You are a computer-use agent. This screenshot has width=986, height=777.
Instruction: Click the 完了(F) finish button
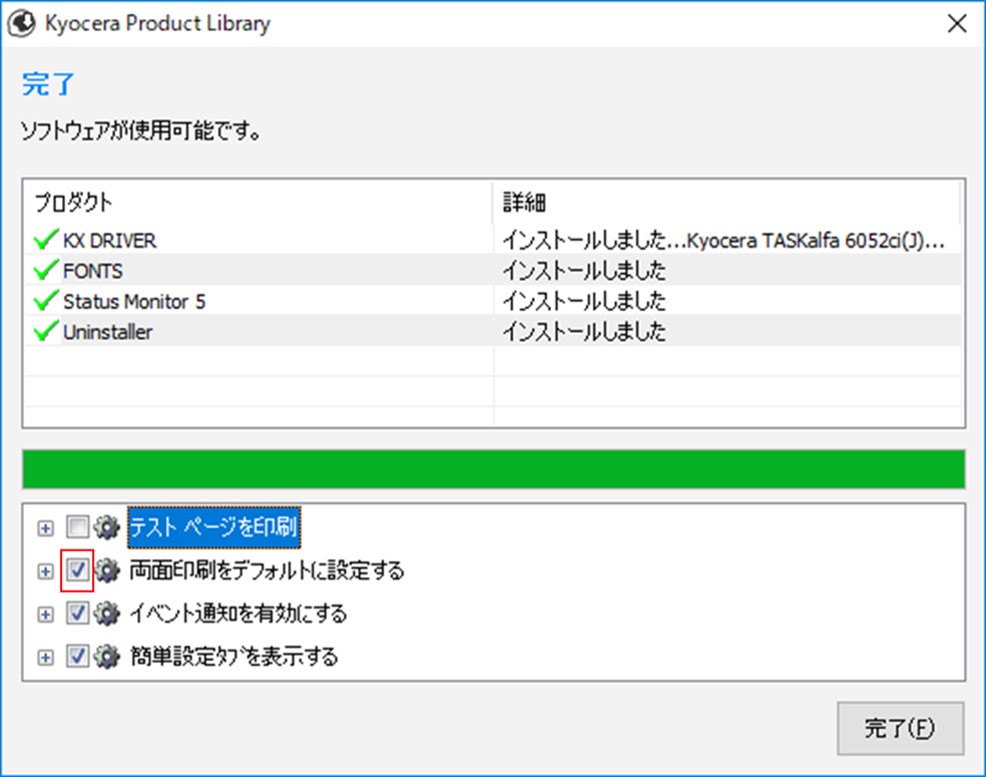pos(900,728)
